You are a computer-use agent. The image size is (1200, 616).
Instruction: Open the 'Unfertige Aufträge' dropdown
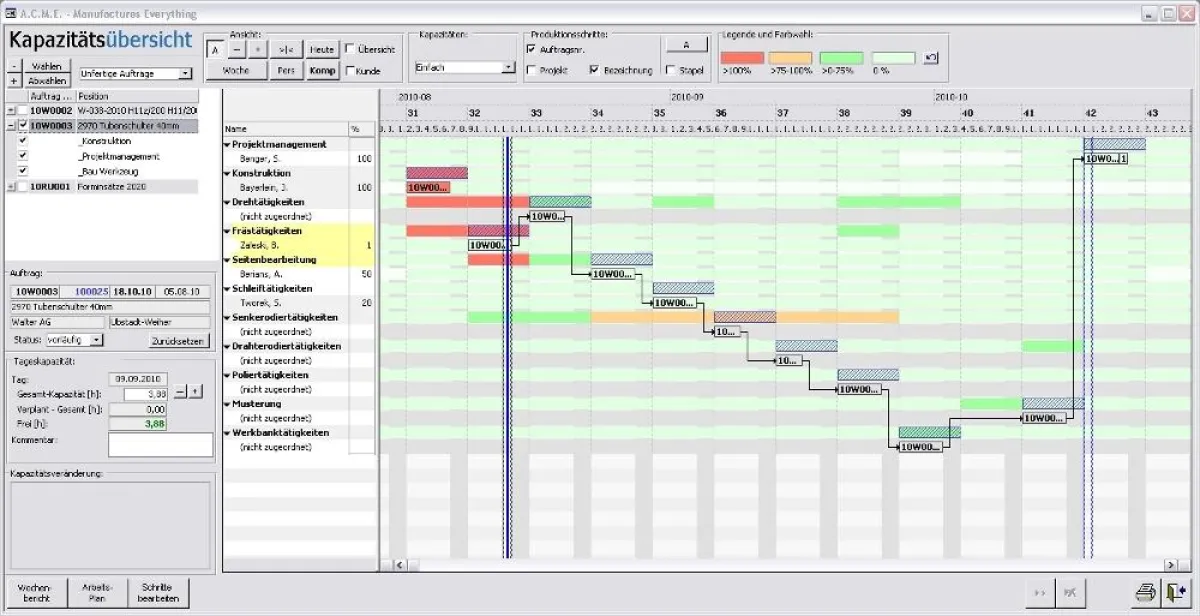tap(186, 74)
